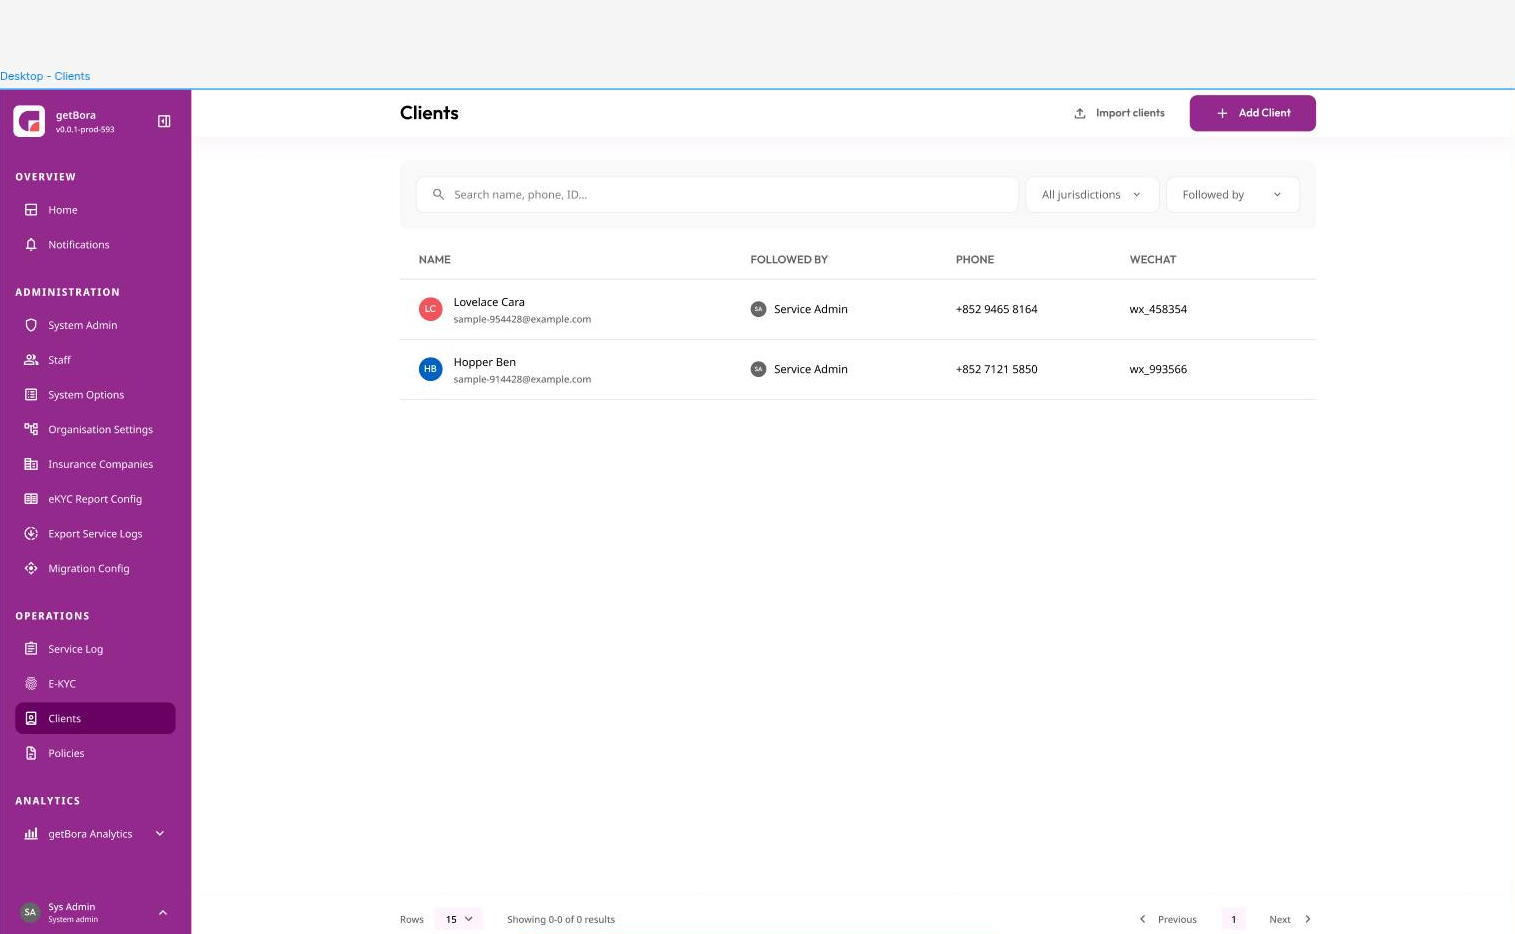1515x934 pixels.
Task: Open Clients in the sidebar
Action: point(95,718)
